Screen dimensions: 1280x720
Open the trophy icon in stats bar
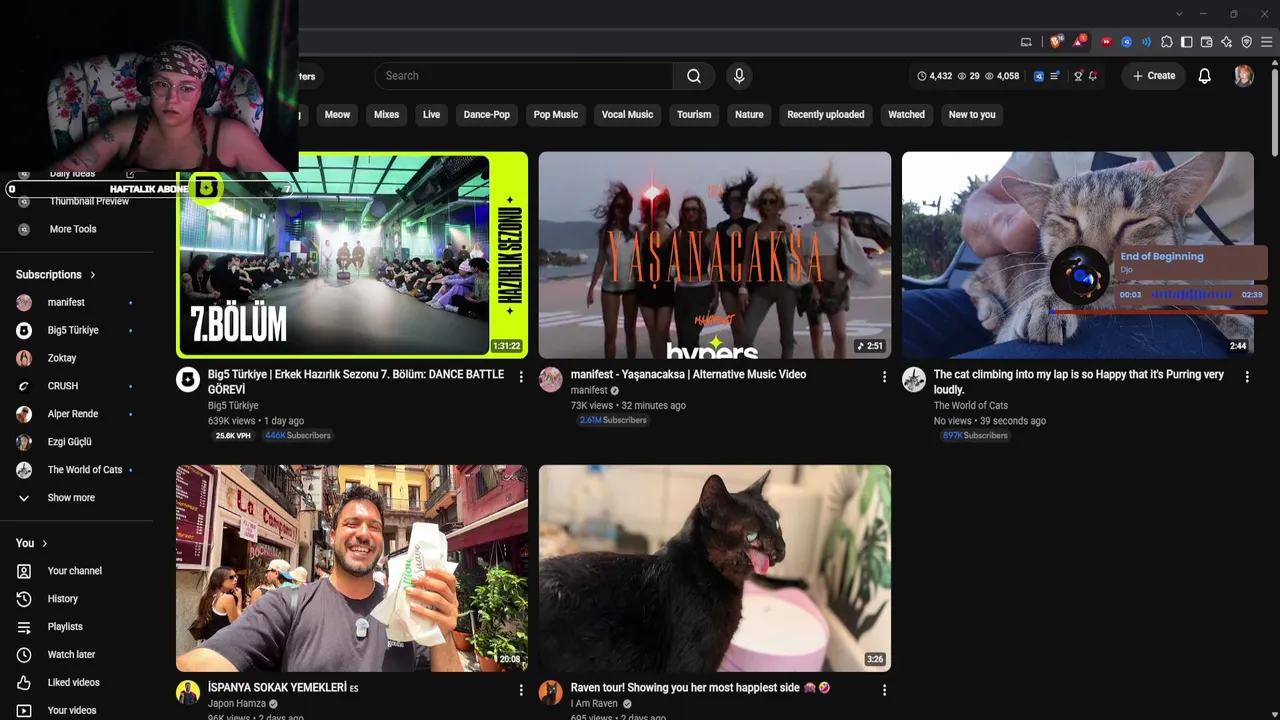[1078, 76]
